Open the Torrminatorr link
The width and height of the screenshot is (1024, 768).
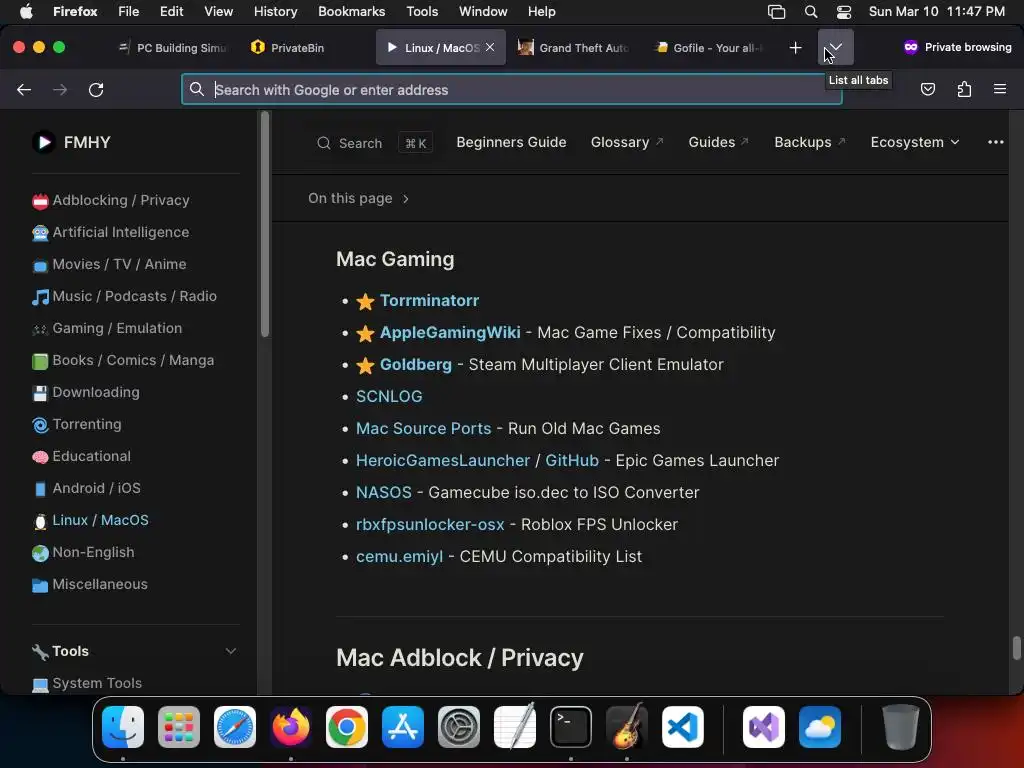click(x=429, y=300)
